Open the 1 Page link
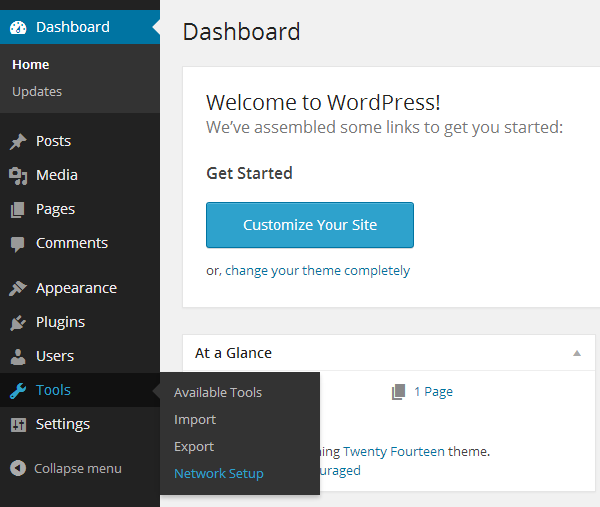The width and height of the screenshot is (600, 507). coord(433,392)
